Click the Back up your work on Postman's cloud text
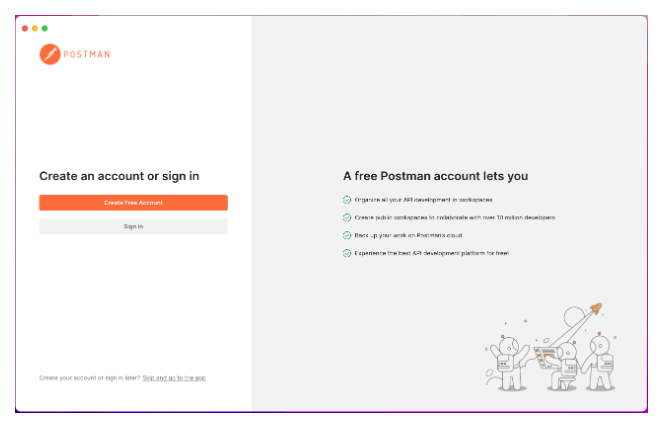664x434 pixels. click(408, 235)
